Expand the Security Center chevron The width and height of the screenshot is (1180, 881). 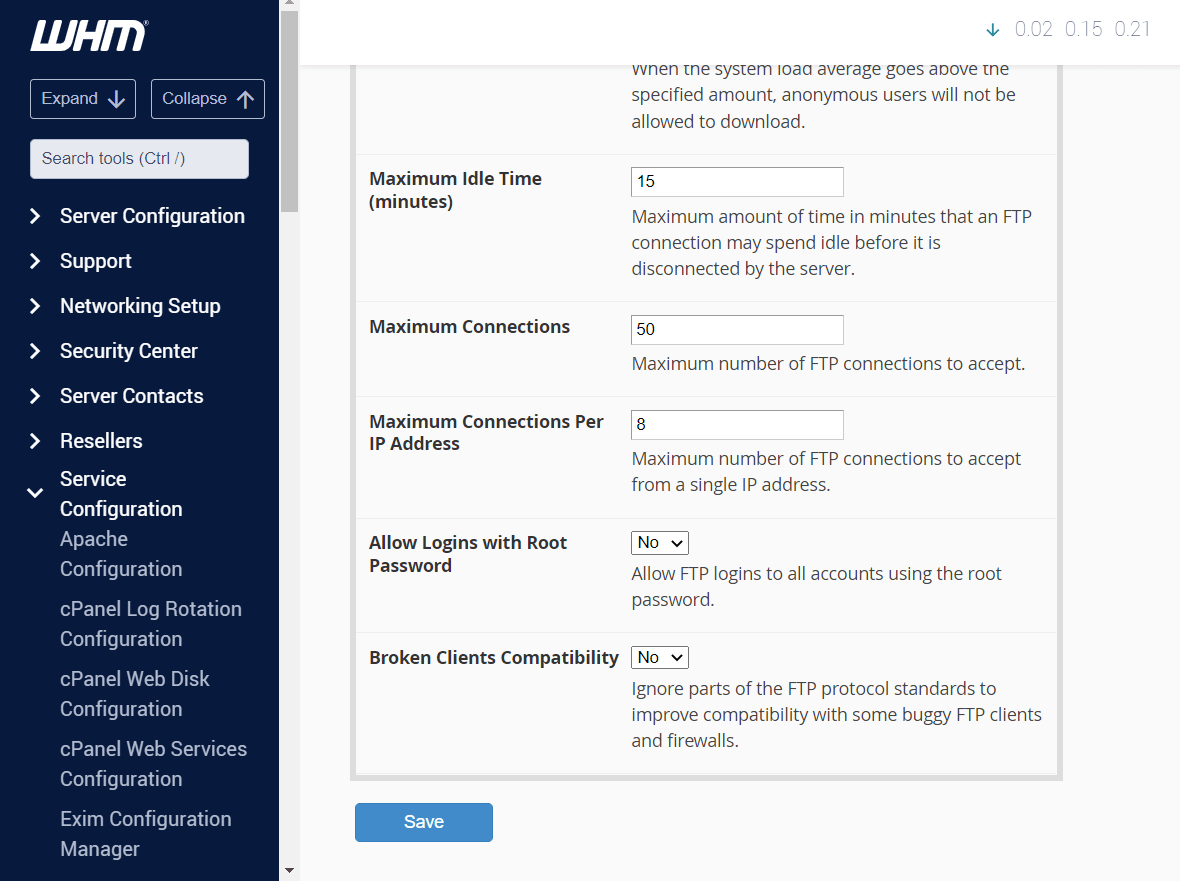tap(35, 351)
